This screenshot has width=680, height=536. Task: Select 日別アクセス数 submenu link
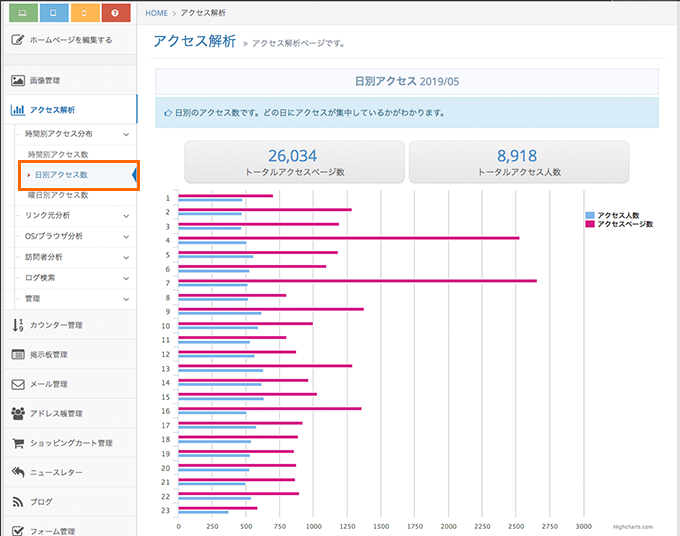(61, 175)
